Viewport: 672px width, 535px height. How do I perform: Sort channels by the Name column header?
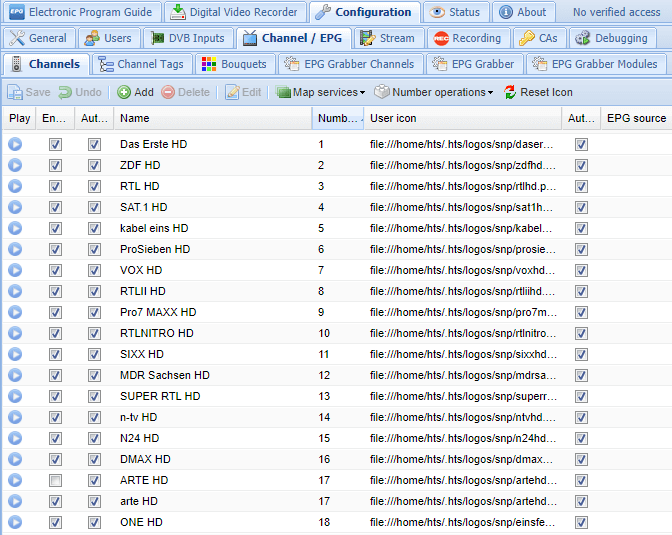[x=210, y=118]
